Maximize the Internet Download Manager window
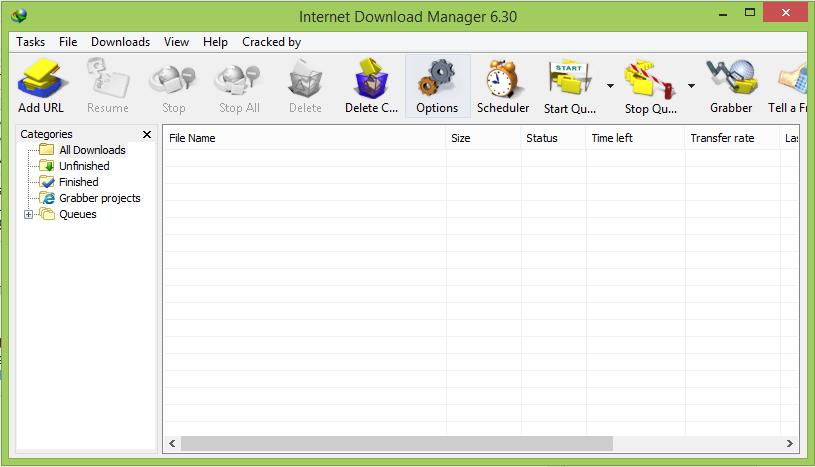 pos(750,13)
